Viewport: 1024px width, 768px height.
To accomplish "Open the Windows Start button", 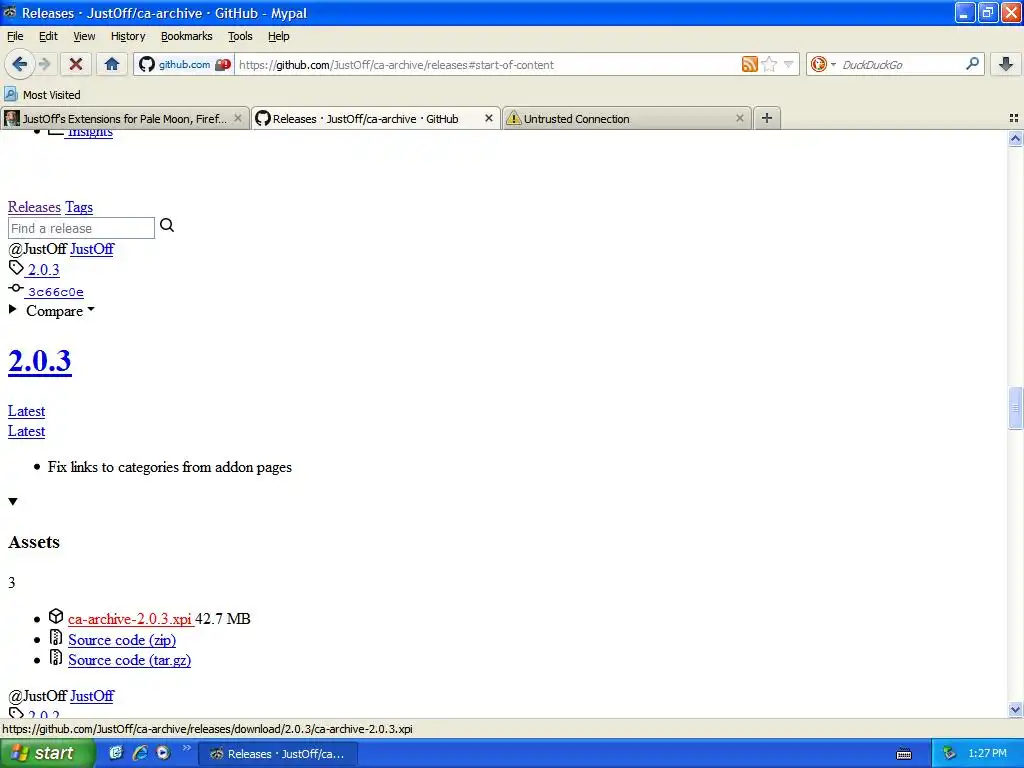I will coord(47,753).
